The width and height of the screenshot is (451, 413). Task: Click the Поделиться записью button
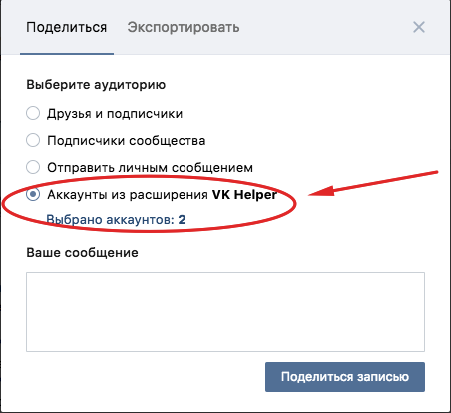[x=345, y=377]
